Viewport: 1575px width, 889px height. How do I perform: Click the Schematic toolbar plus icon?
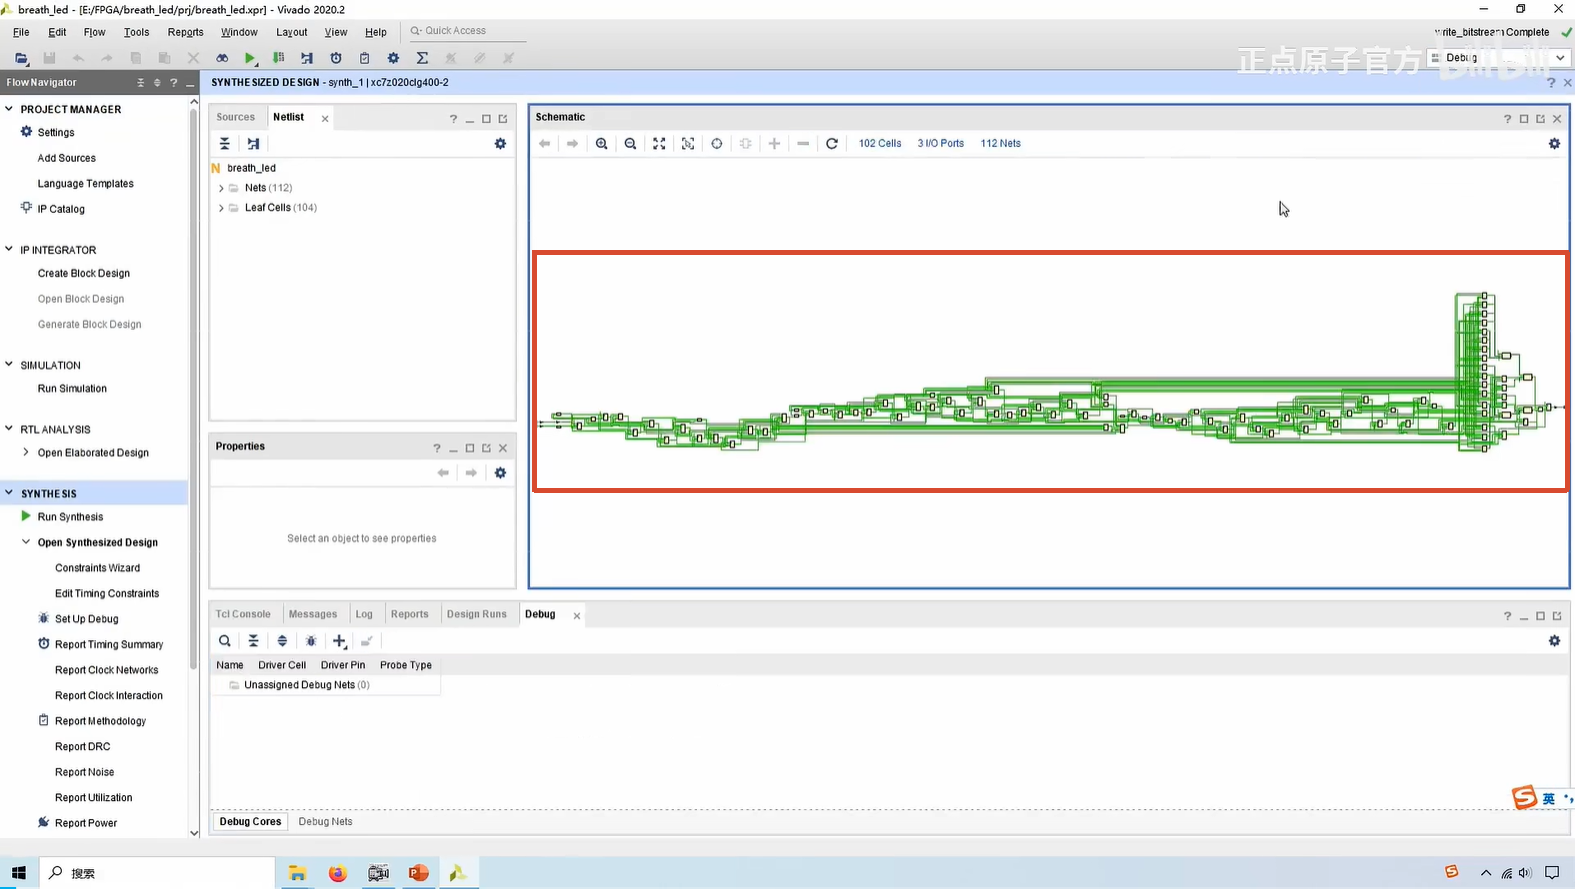pyautogui.click(x=774, y=144)
